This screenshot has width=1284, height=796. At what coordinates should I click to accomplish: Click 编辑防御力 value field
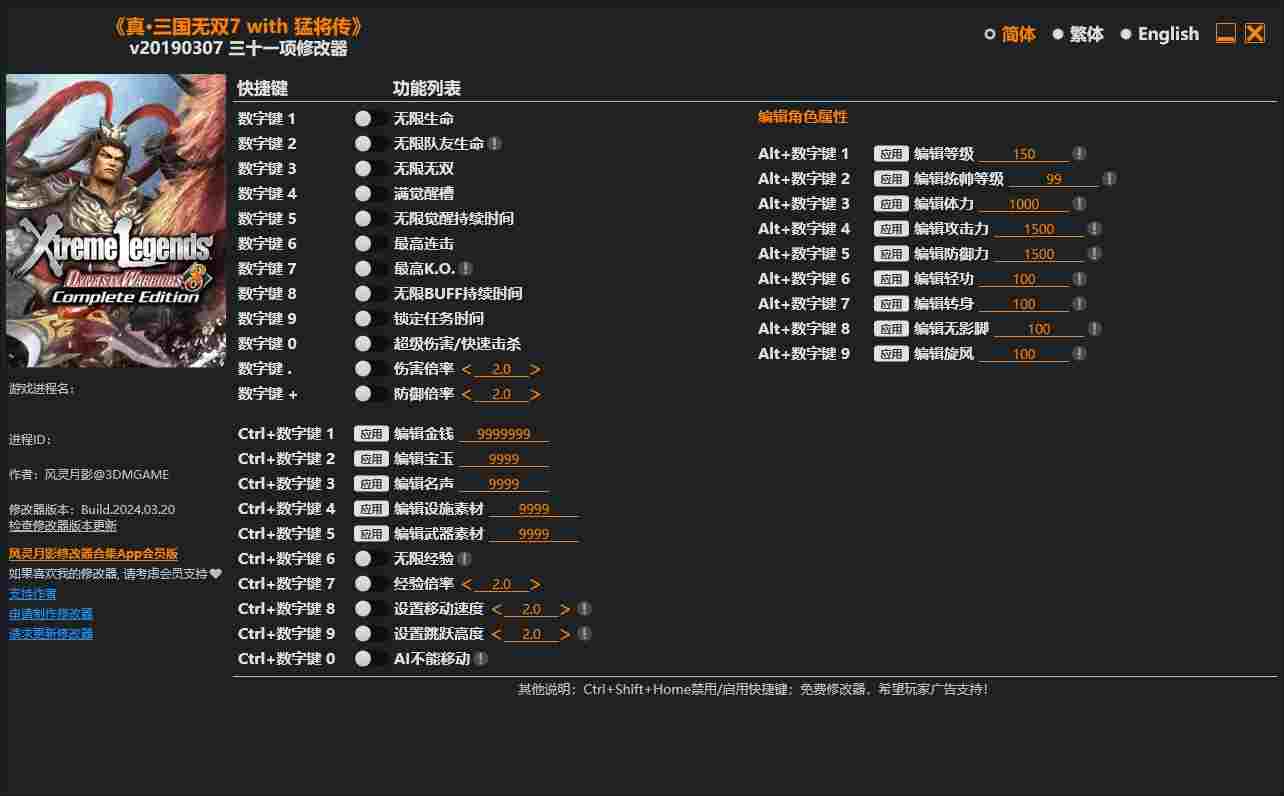coord(1039,254)
